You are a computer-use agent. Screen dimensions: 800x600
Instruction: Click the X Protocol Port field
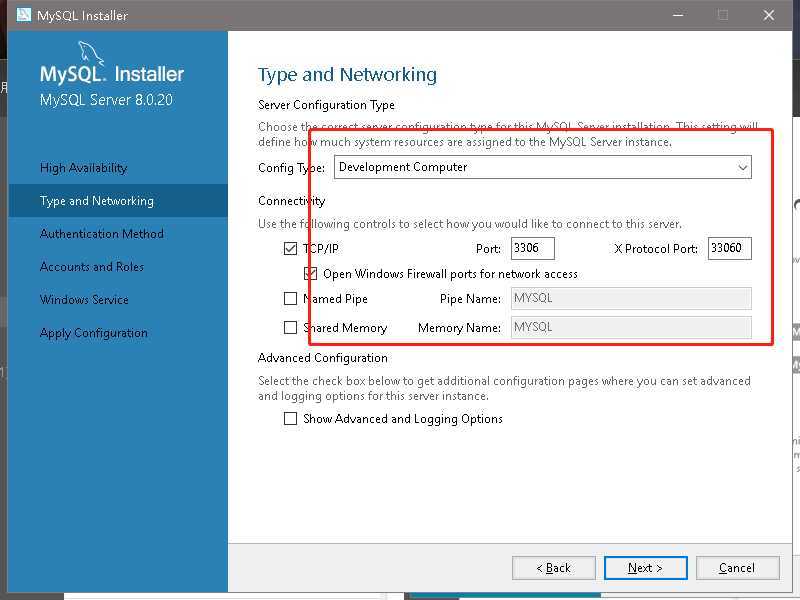pos(730,248)
